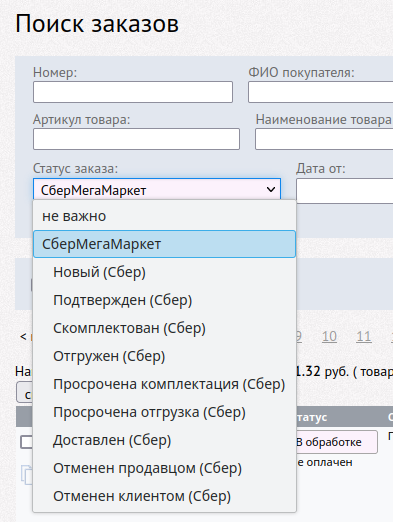Choose Просрочена отгрузка (Сбер)

[164, 412]
